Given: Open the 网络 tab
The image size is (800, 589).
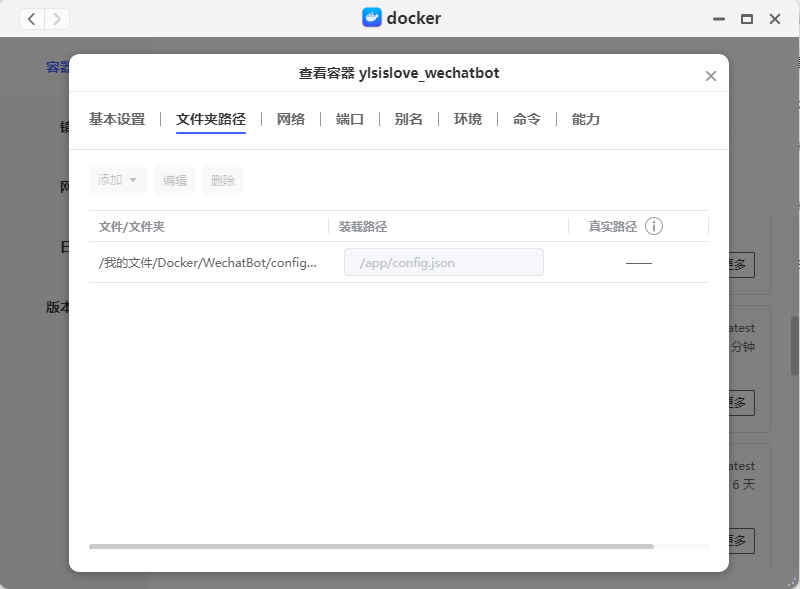Looking at the screenshot, I should tap(291, 119).
